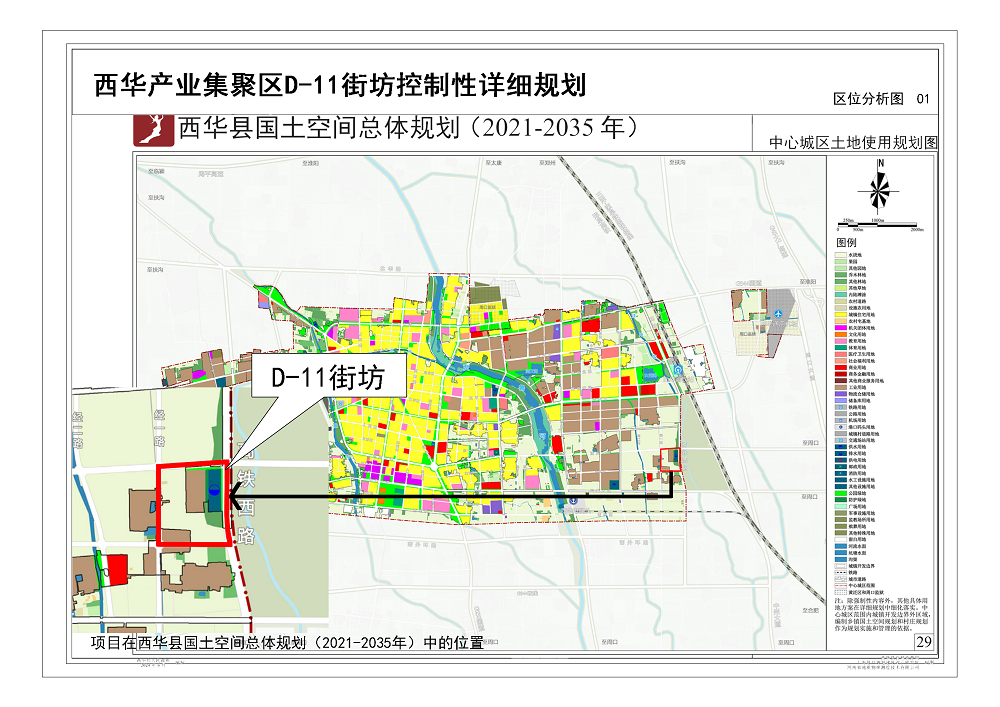Image resolution: width=1000 pixels, height=707 pixels.
Task: Click the page number 29 box
Action: pos(923,641)
